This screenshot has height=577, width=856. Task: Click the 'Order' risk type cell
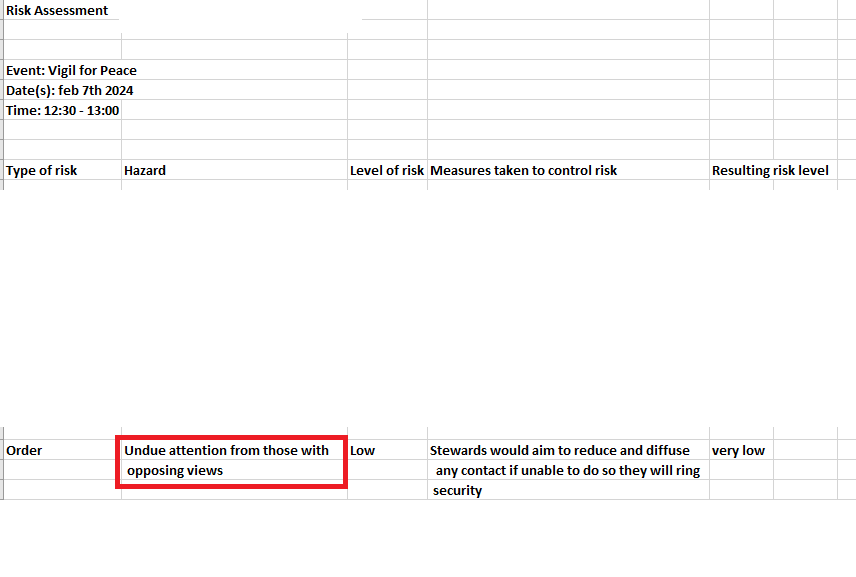point(62,450)
